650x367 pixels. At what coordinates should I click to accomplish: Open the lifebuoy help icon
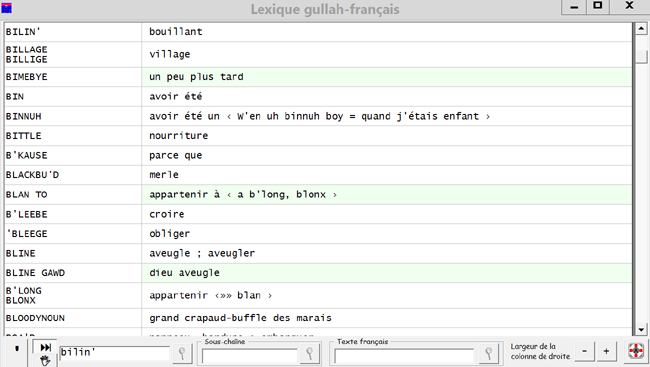(636, 351)
